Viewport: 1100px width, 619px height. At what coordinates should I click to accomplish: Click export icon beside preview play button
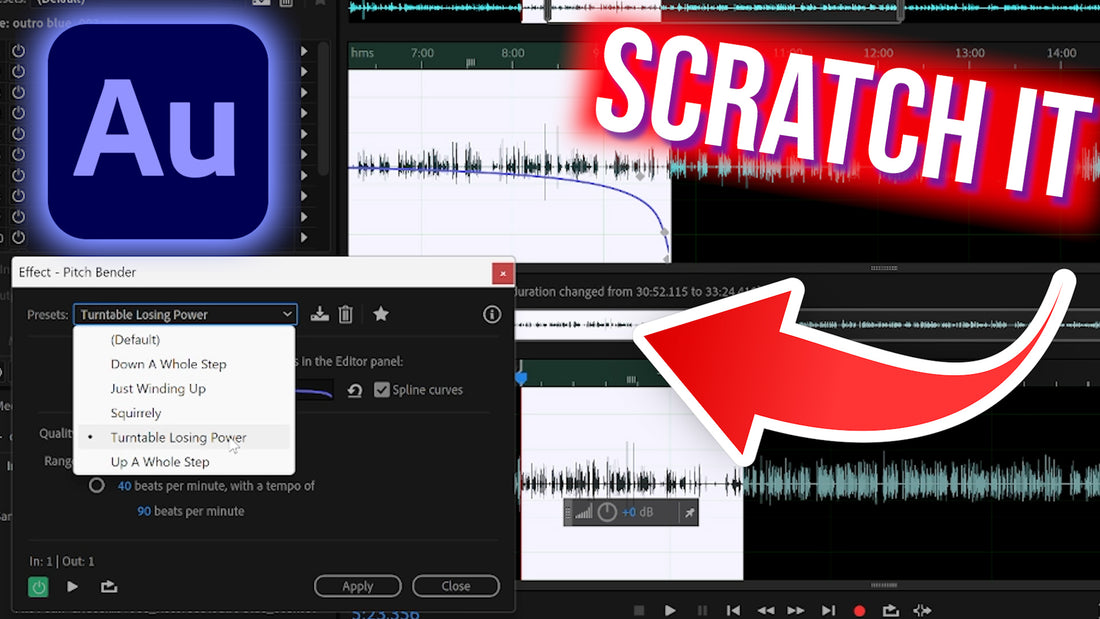coord(109,586)
